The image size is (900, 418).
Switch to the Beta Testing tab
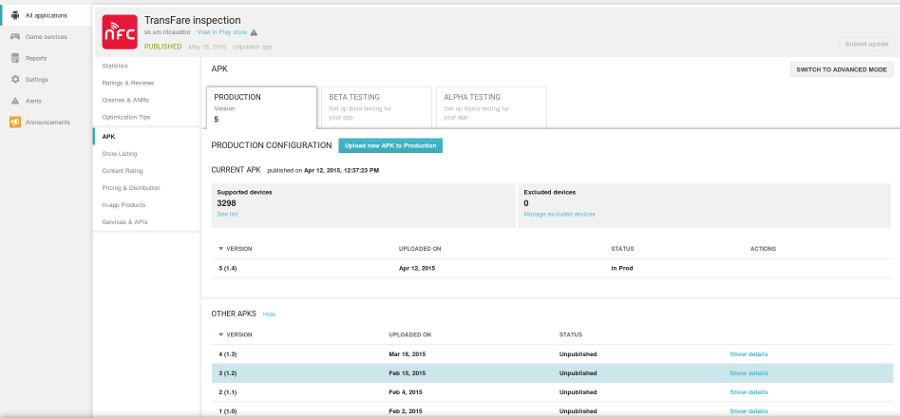coord(377,106)
